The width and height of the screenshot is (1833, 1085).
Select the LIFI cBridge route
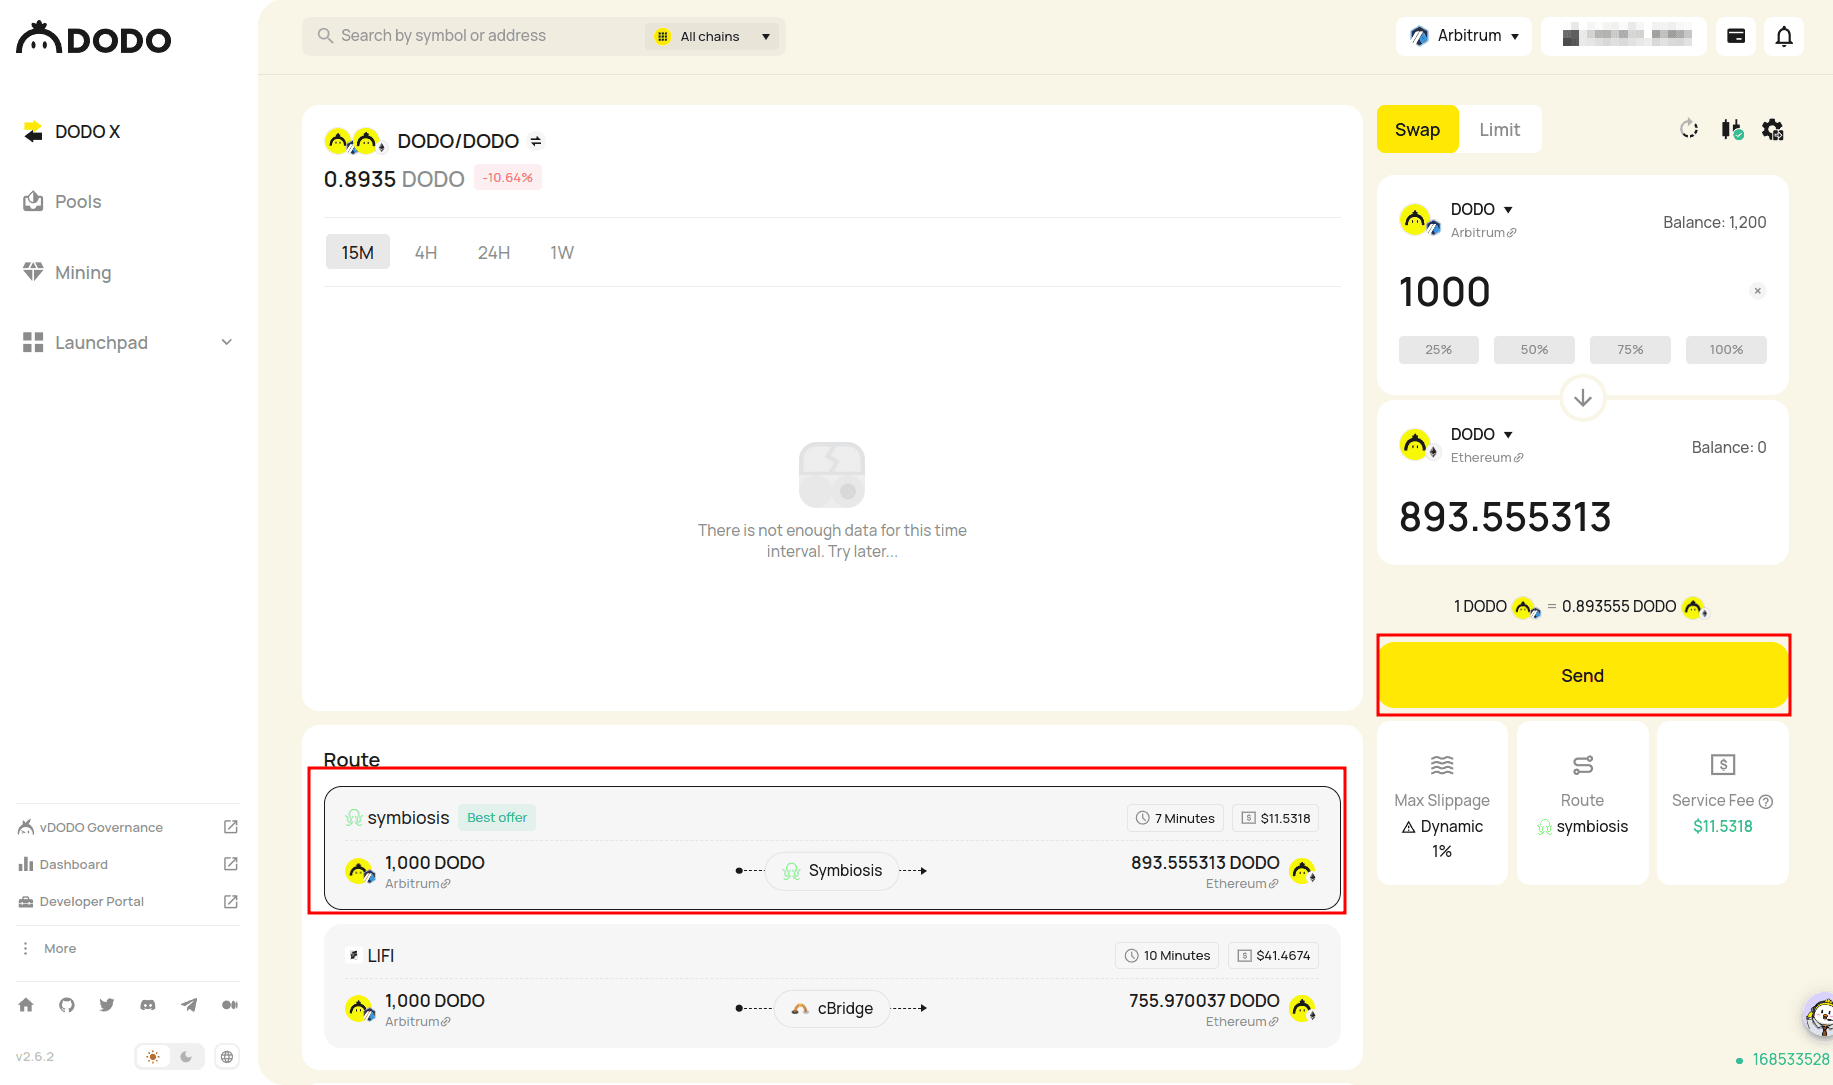click(832, 986)
